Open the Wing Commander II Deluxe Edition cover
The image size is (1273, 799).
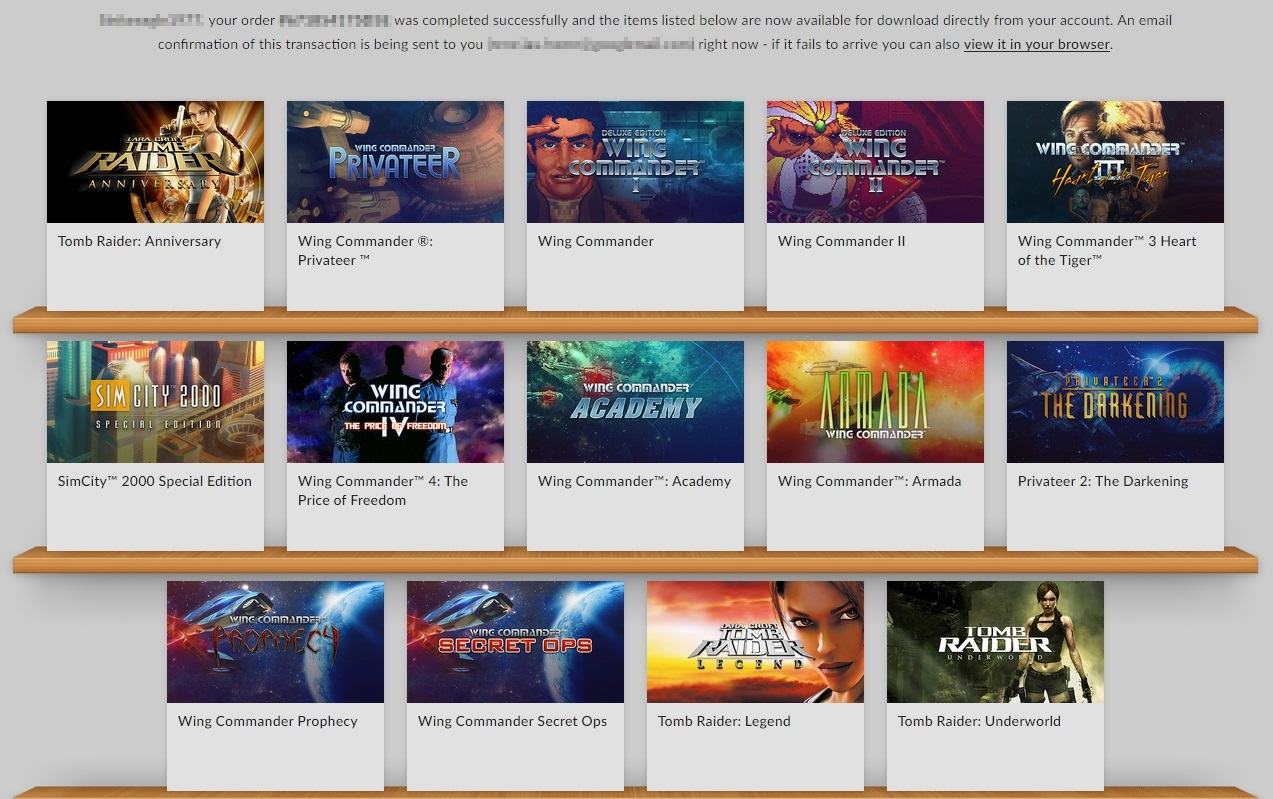875,162
